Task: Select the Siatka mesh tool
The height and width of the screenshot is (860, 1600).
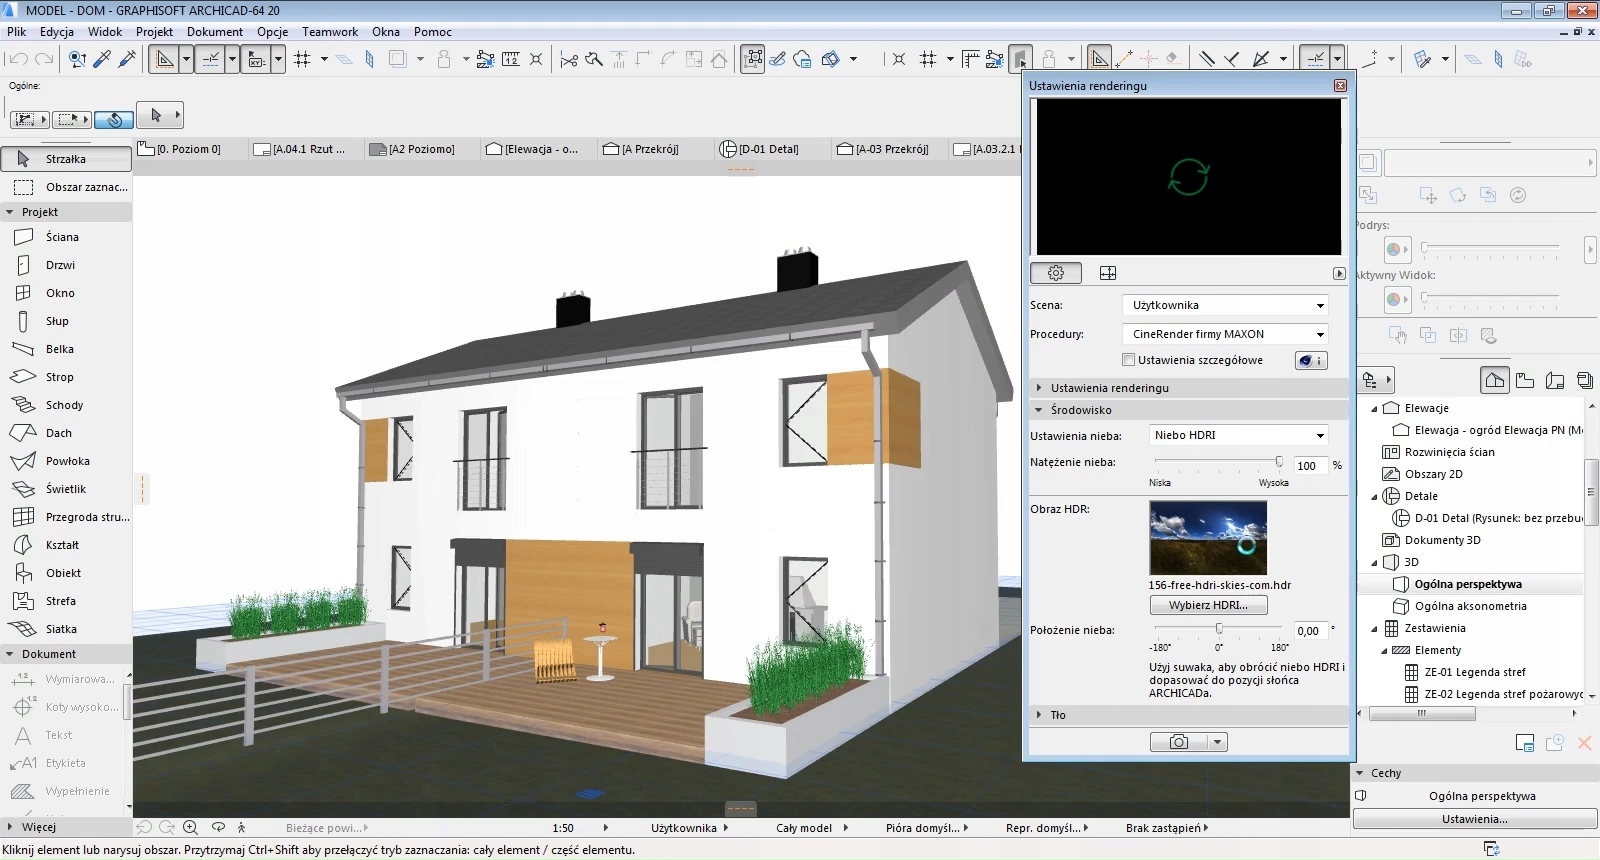Action: click(60, 629)
